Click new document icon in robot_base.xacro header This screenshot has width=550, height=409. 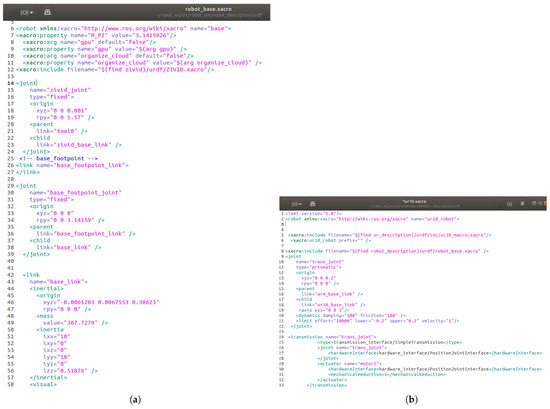click(x=47, y=12)
